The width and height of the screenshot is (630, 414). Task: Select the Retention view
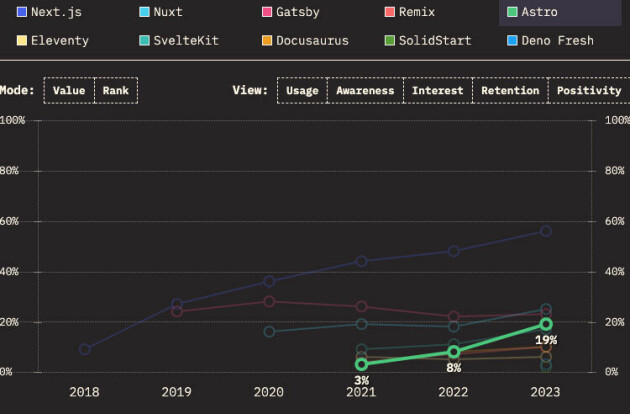pyautogui.click(x=510, y=90)
